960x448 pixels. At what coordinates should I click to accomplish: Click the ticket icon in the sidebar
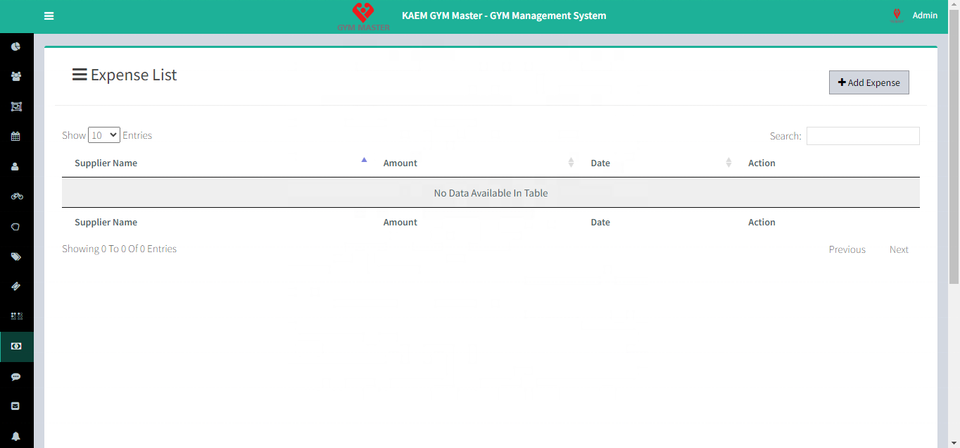coord(16,286)
